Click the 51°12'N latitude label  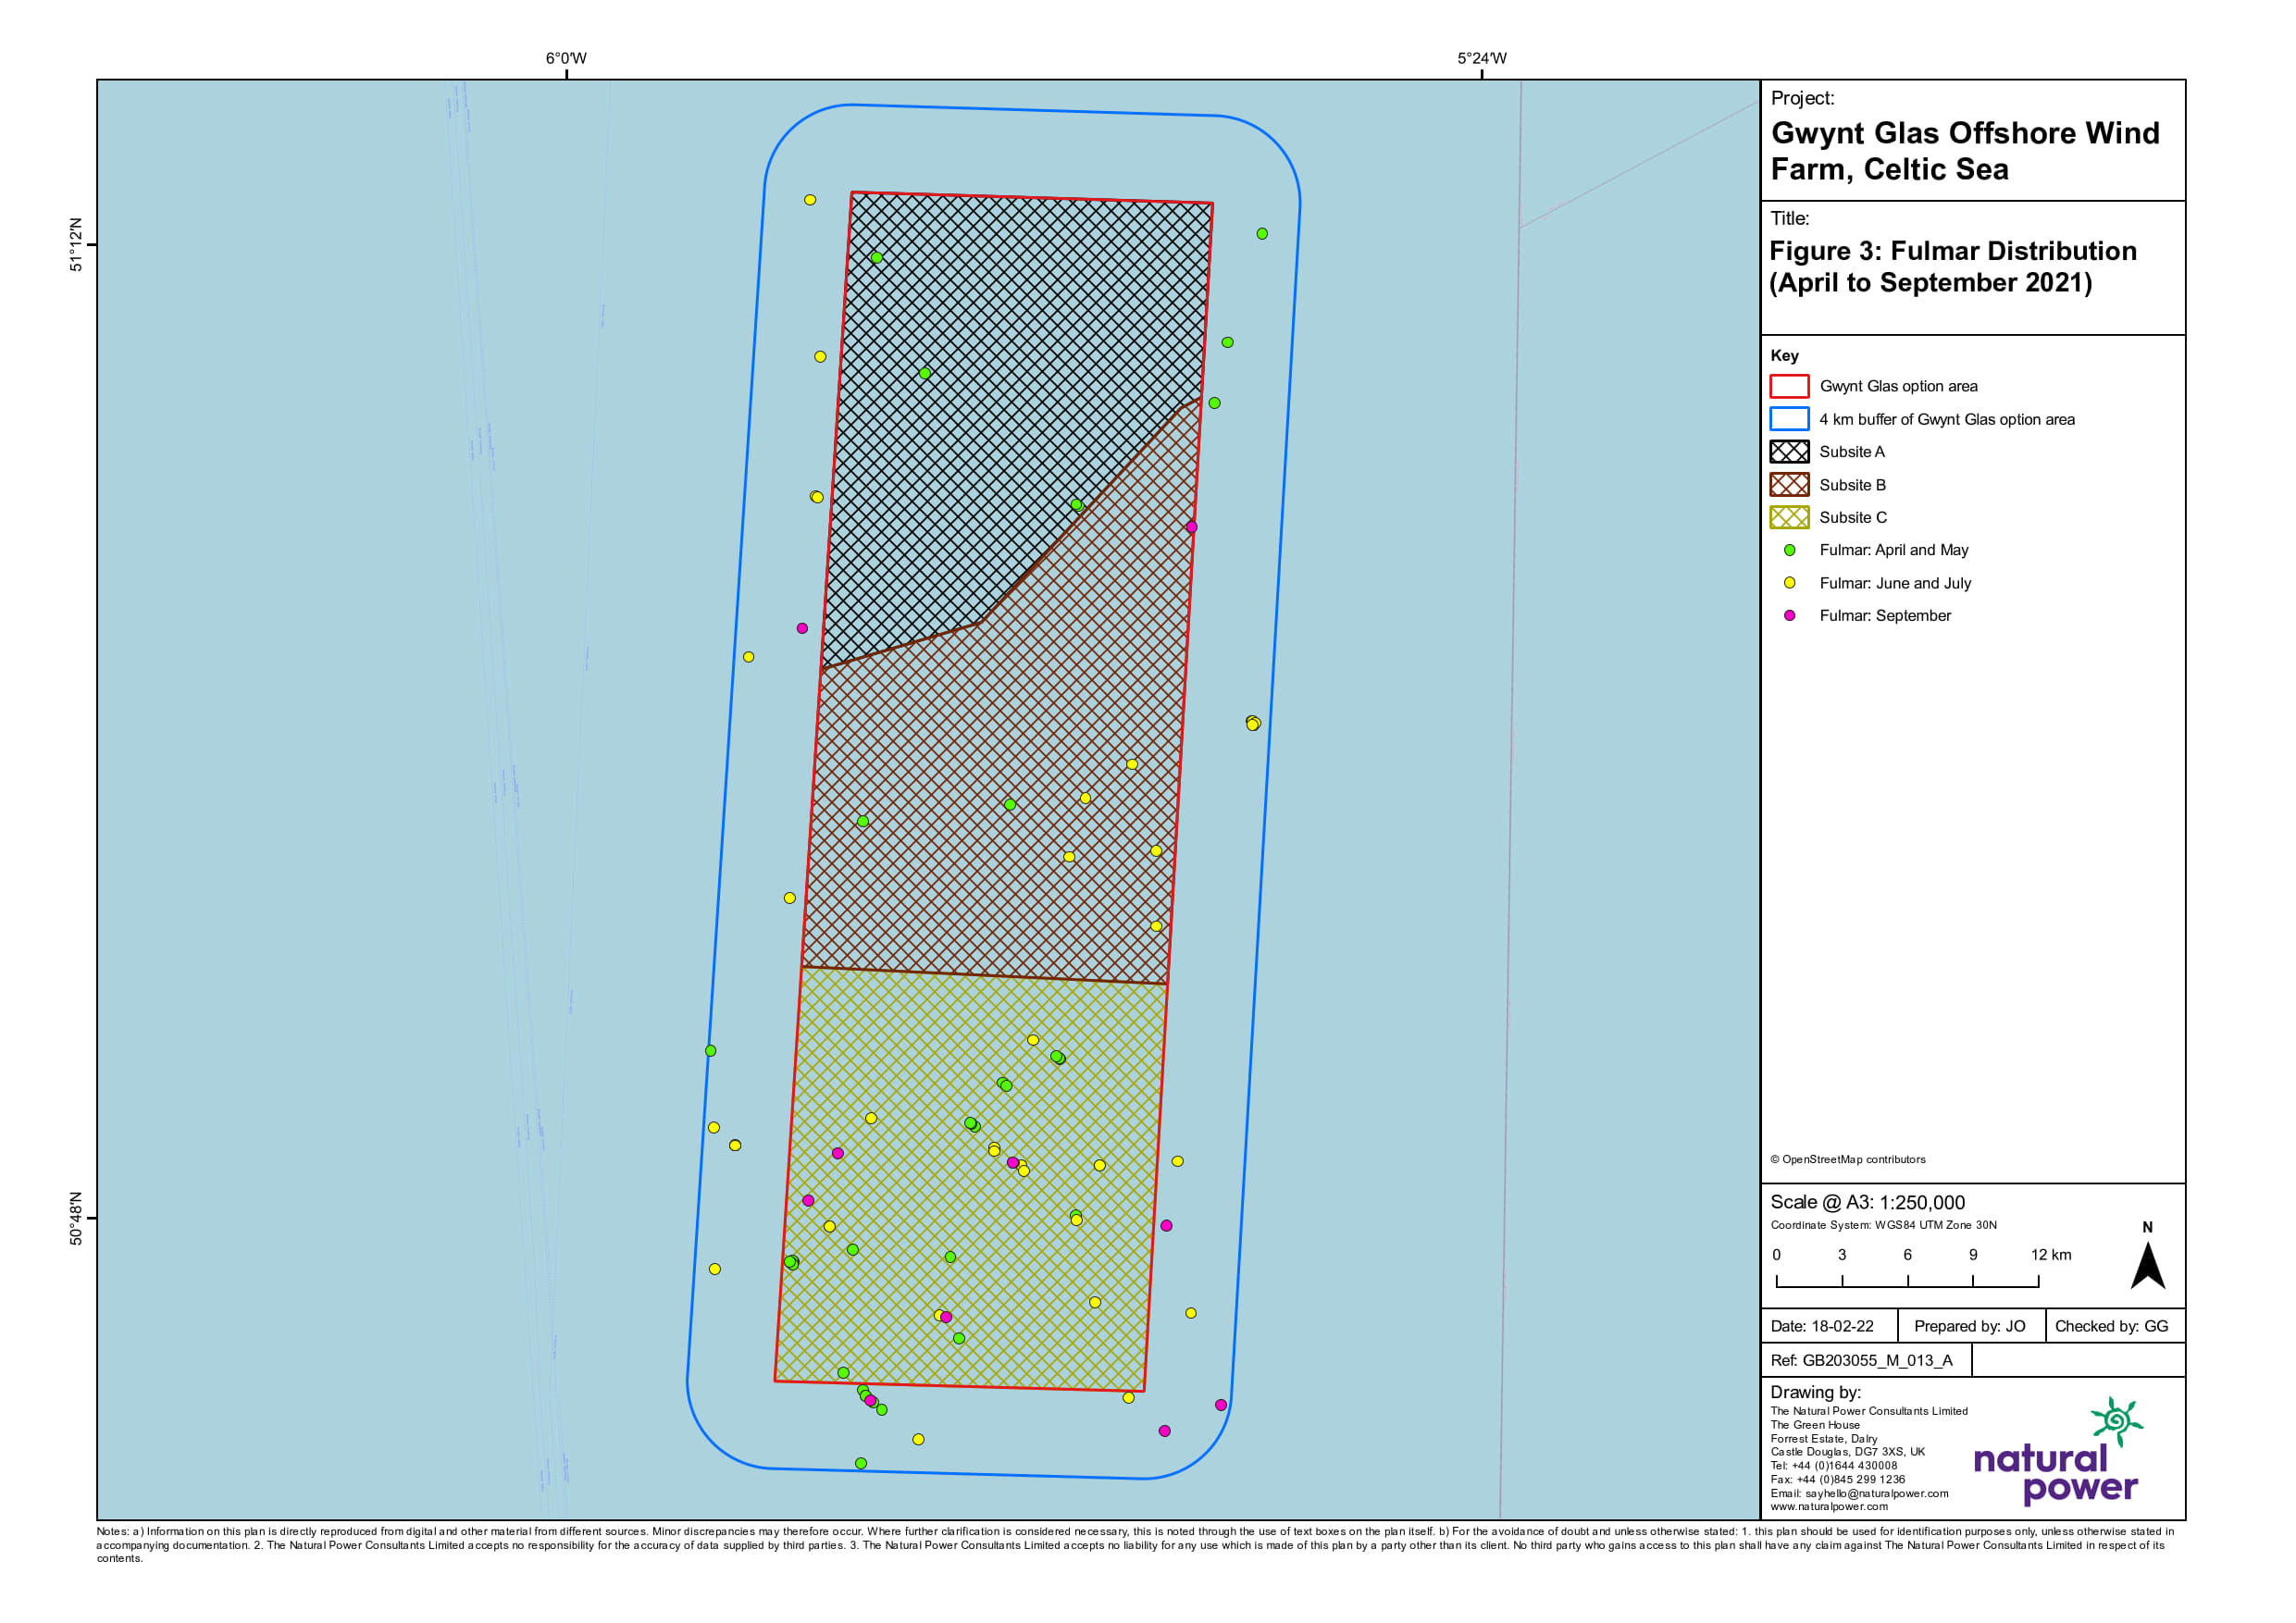pyautogui.click(x=76, y=244)
